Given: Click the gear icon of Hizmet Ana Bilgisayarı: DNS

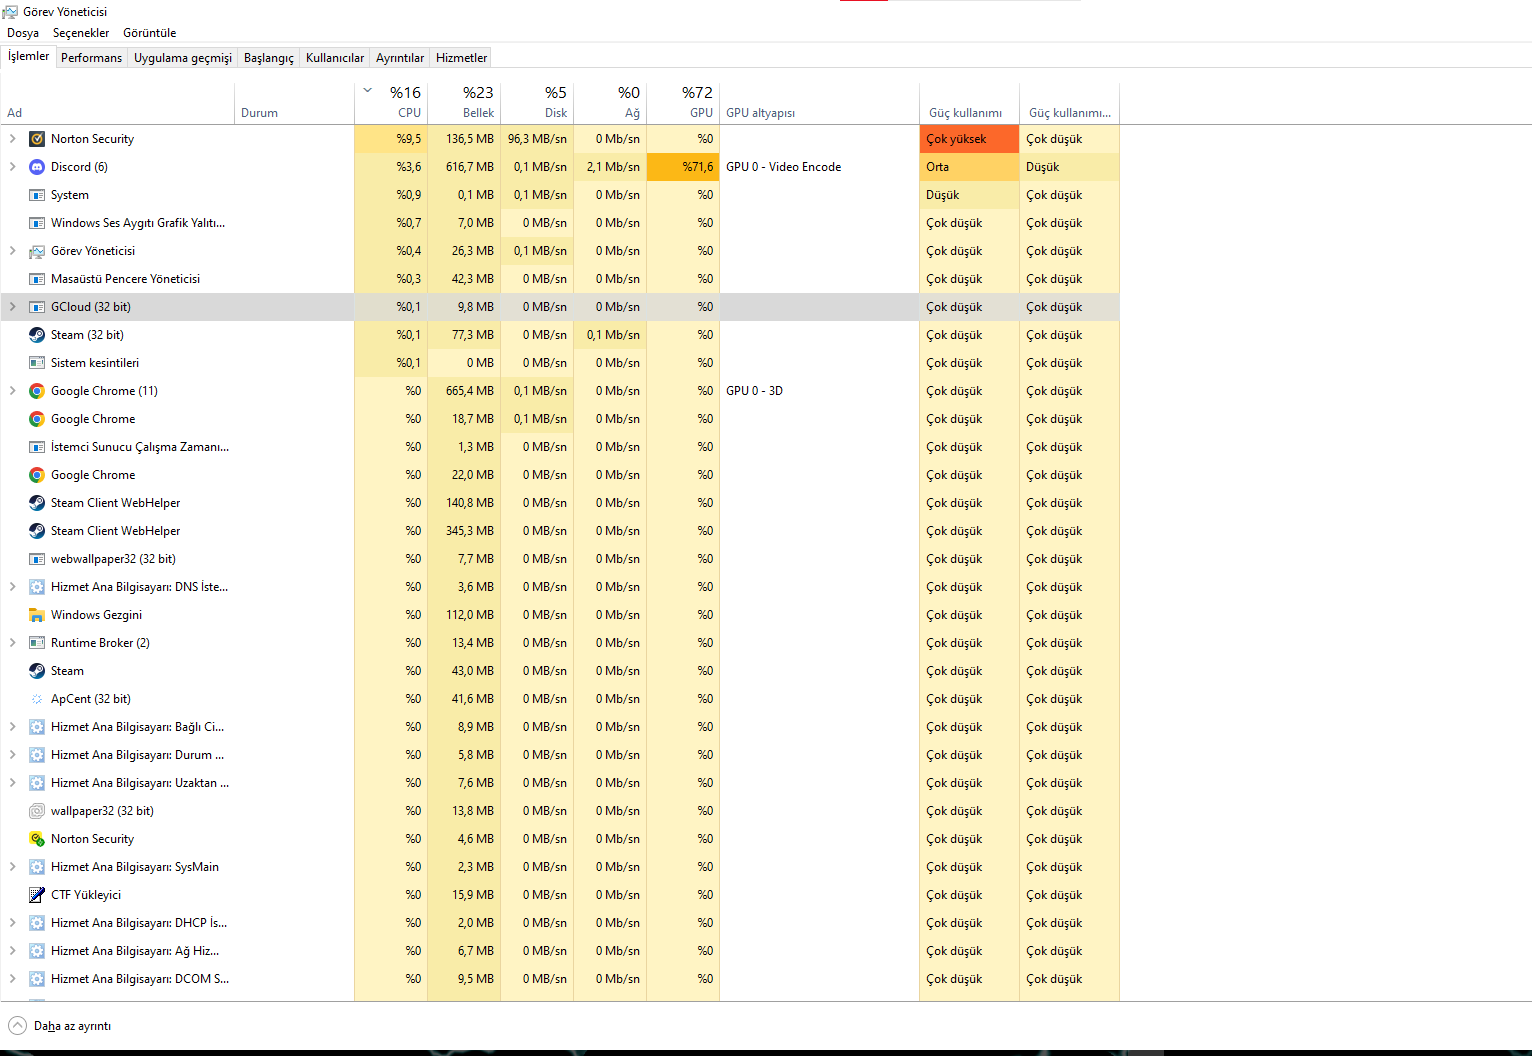Looking at the screenshot, I should pos(37,587).
